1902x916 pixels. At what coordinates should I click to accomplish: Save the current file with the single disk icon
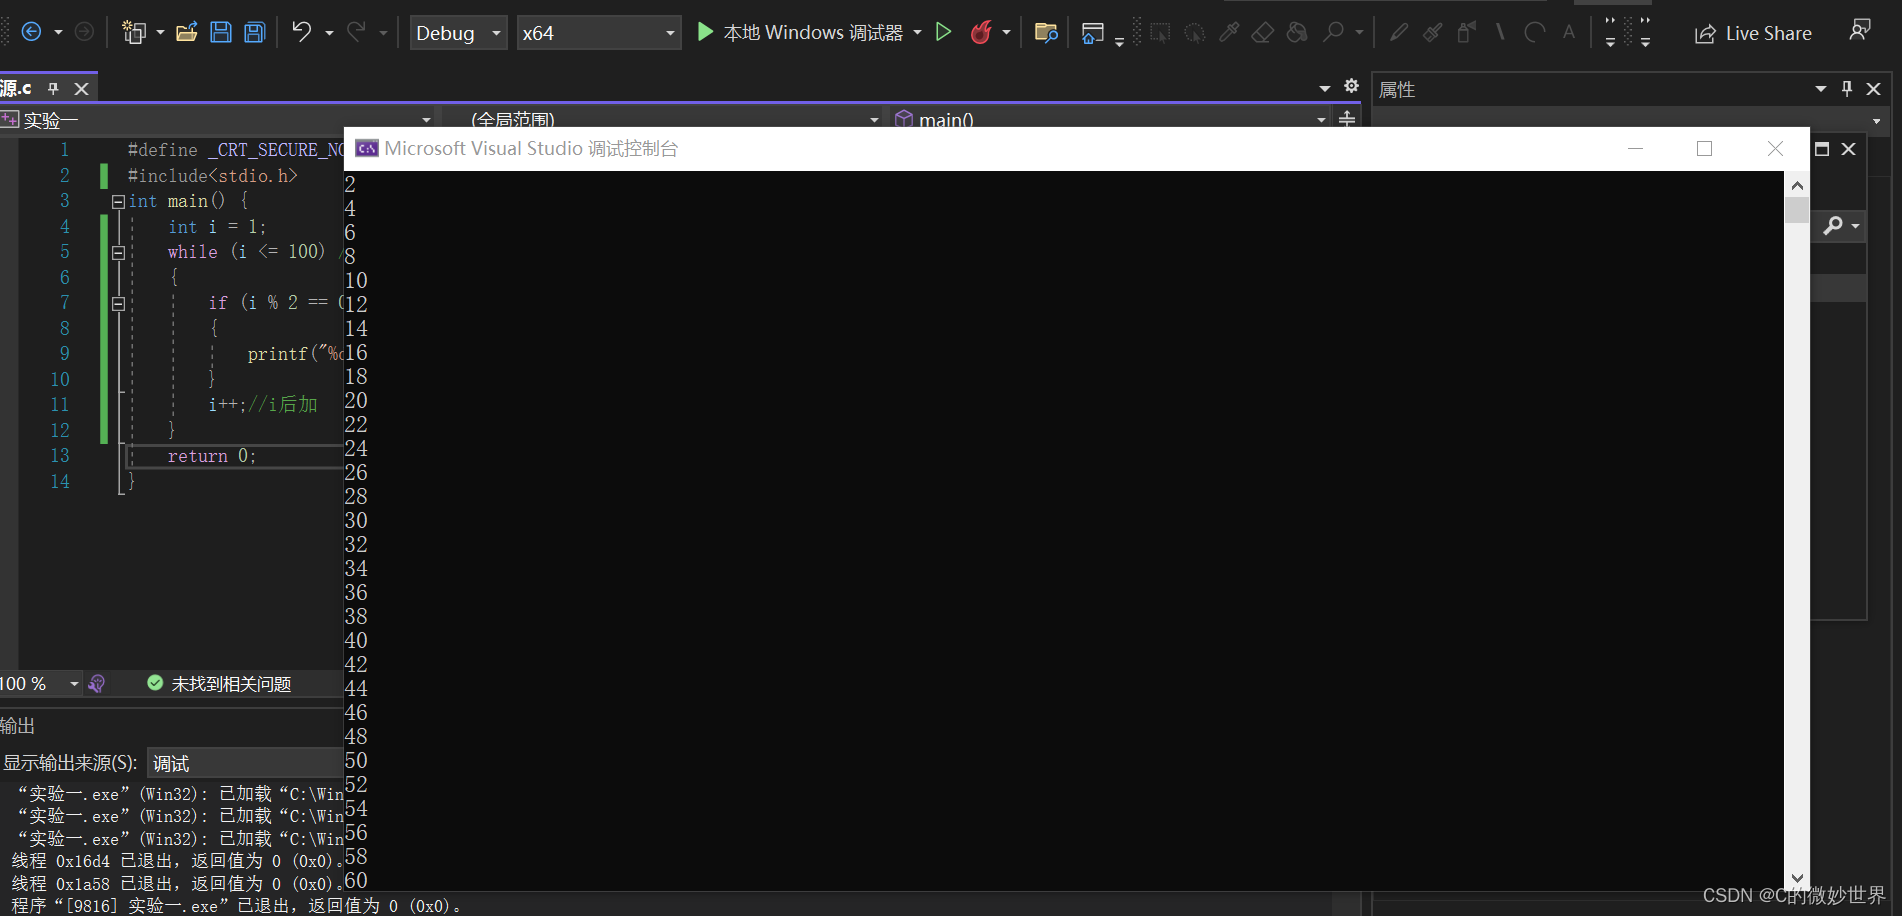pyautogui.click(x=221, y=32)
